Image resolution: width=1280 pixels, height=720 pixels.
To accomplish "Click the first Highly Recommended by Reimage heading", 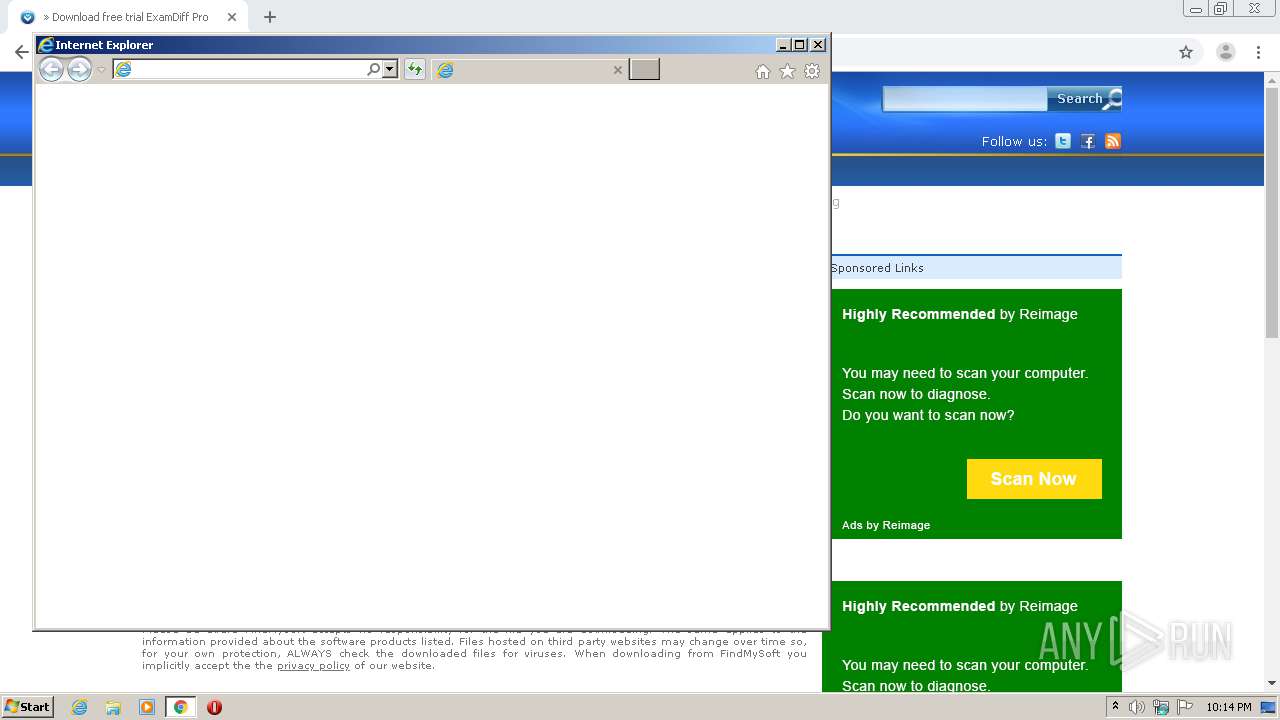I will [960, 314].
